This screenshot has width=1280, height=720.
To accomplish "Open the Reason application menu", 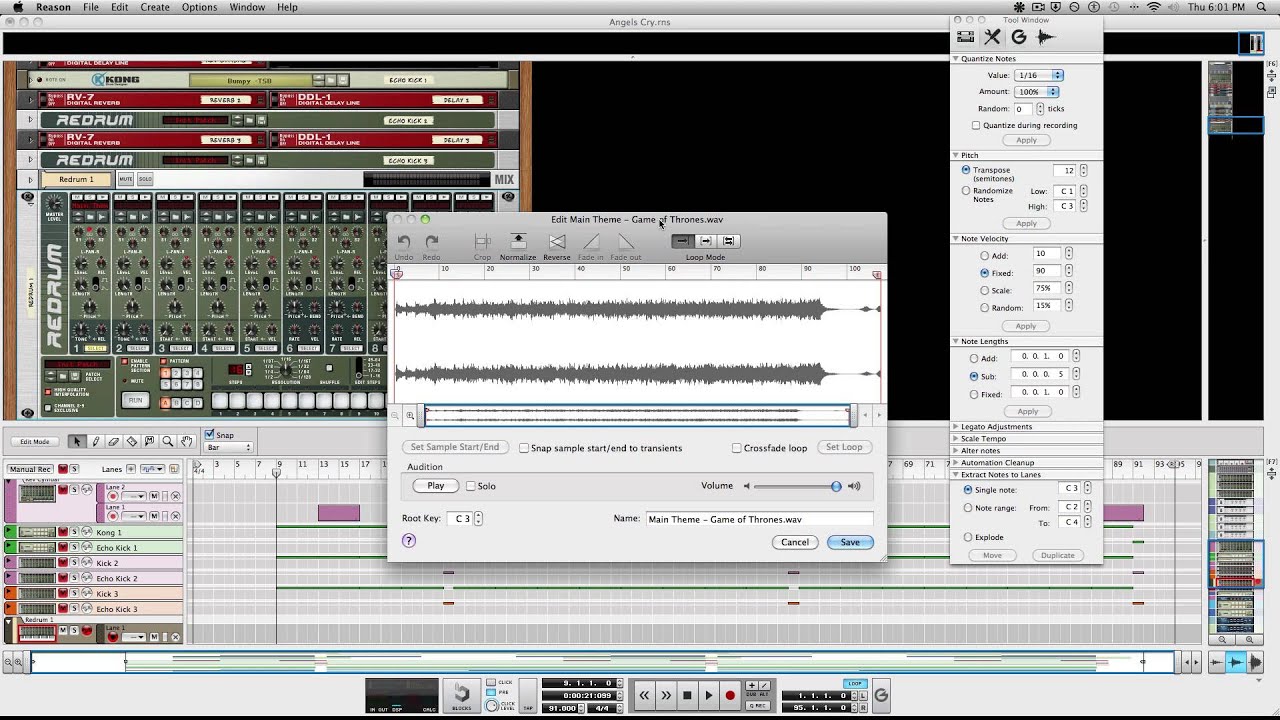I will [x=53, y=7].
